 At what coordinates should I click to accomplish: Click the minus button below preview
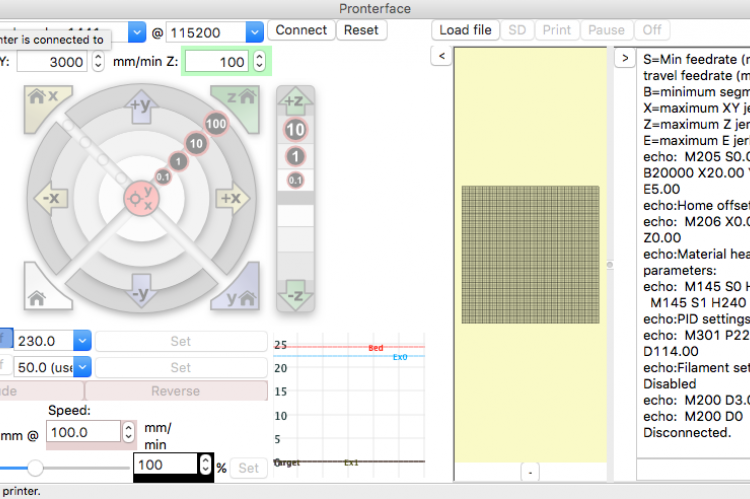(530, 472)
